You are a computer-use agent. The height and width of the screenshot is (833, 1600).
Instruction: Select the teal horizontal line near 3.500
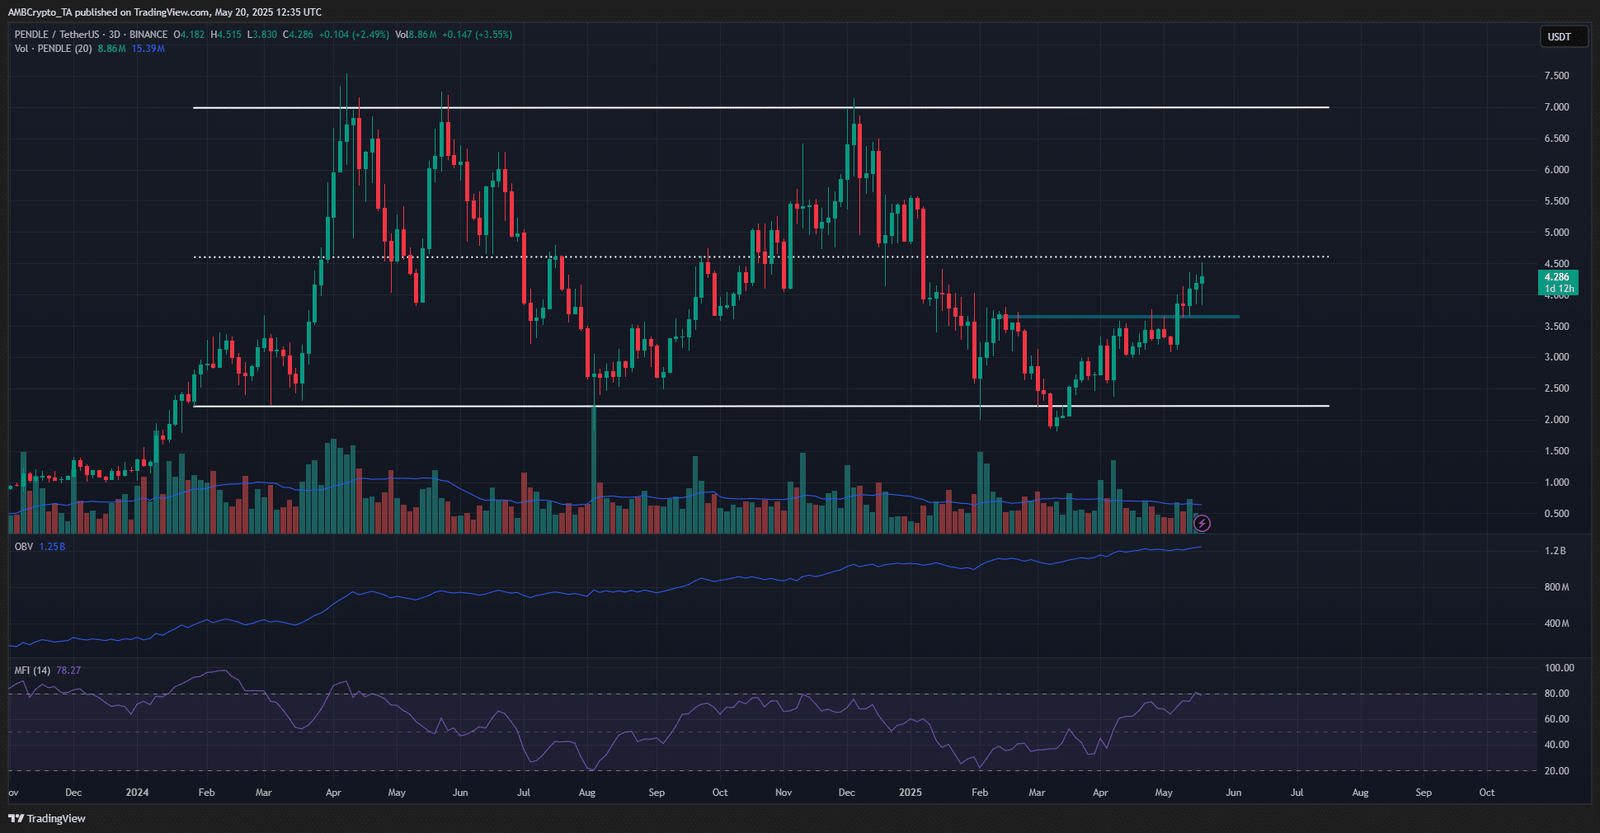[1120, 317]
